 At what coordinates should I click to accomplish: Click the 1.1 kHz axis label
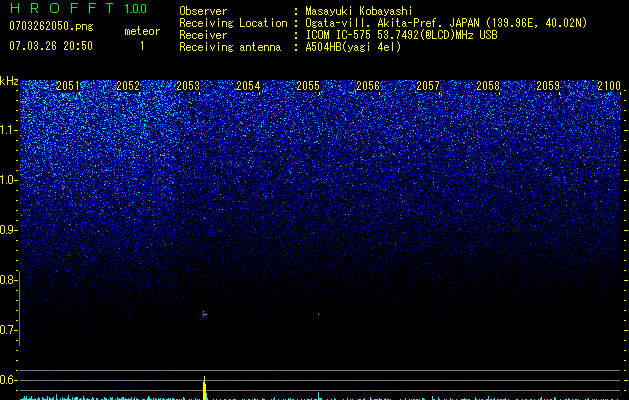(8, 130)
